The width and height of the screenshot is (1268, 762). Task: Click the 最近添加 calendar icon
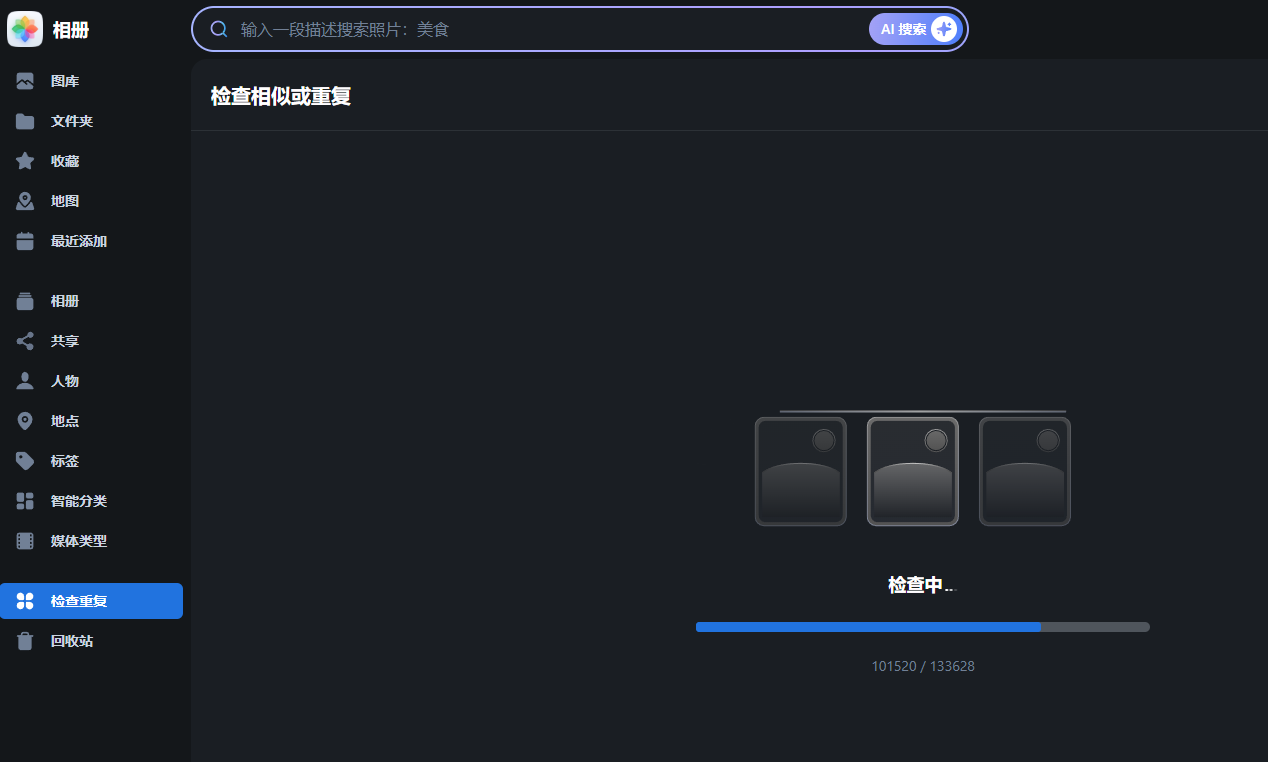tap(25, 241)
